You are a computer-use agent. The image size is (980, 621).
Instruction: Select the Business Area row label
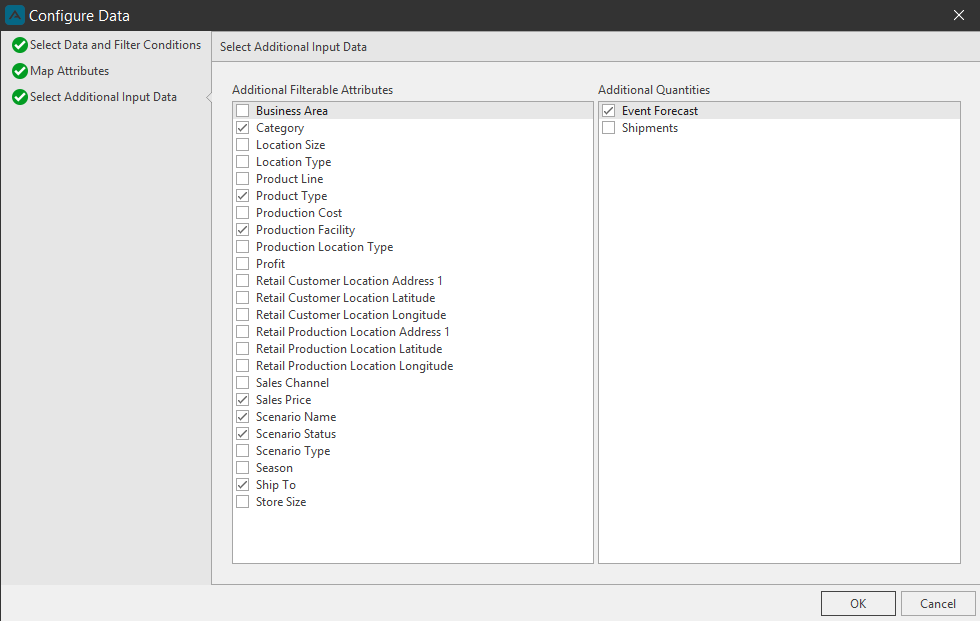[x=292, y=111]
